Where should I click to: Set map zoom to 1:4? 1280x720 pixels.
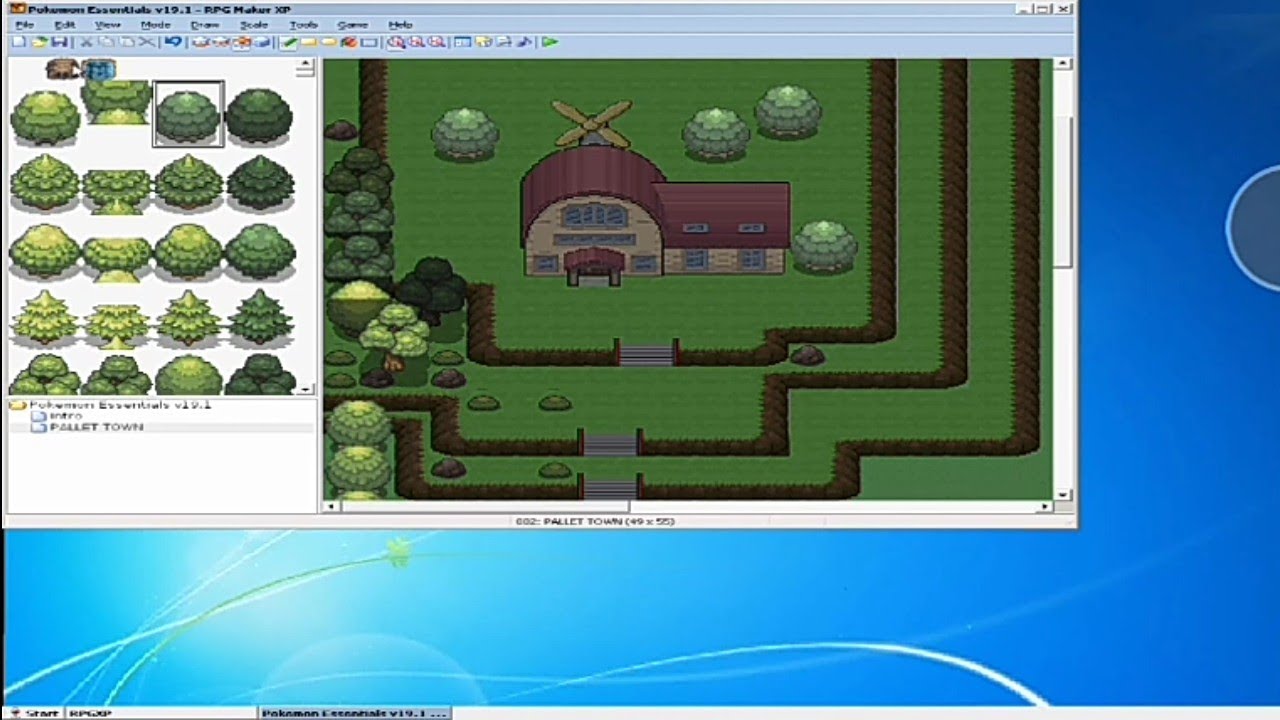[x=436, y=42]
